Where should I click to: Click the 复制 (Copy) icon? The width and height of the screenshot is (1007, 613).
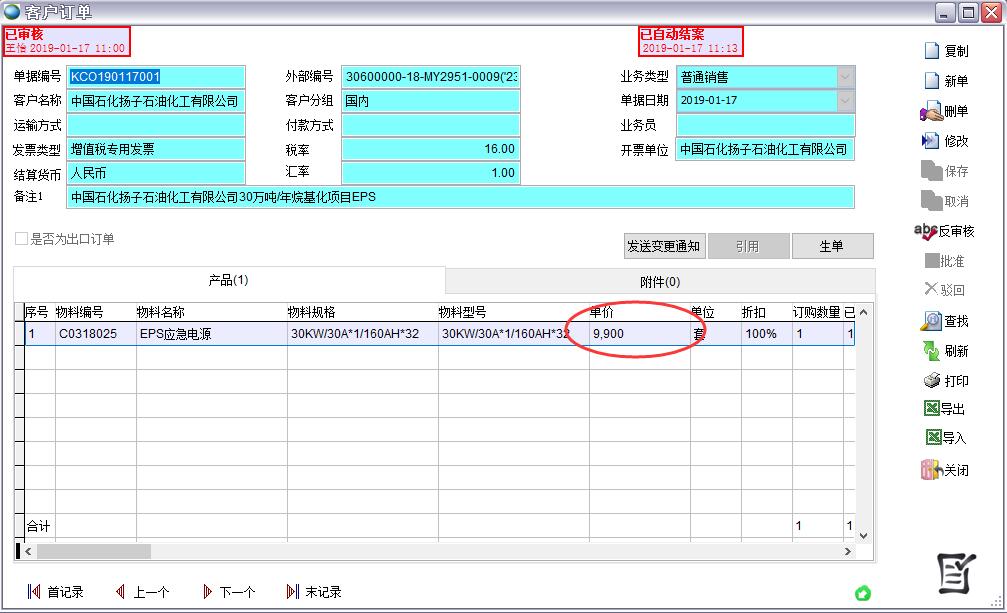point(946,51)
